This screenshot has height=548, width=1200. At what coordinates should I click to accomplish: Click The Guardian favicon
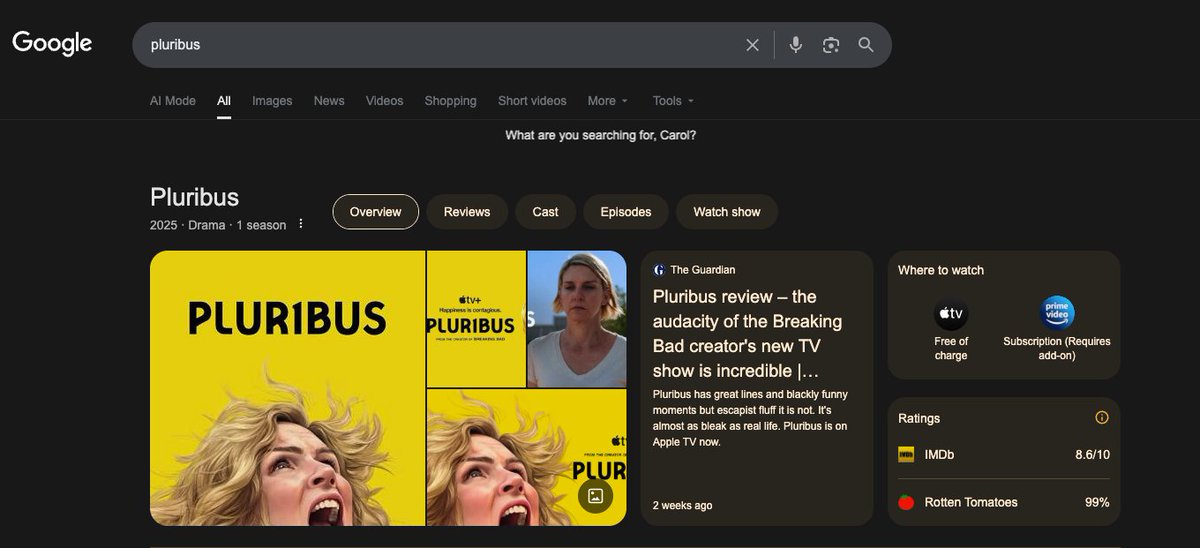[x=659, y=270]
